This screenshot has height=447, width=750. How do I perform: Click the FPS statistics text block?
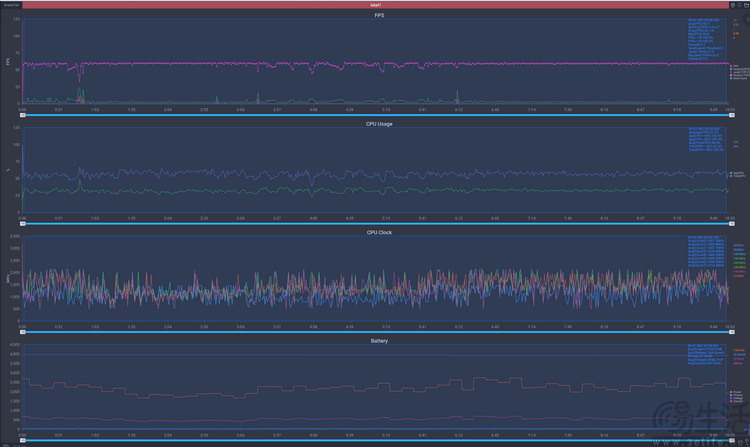pyautogui.click(x=706, y=39)
